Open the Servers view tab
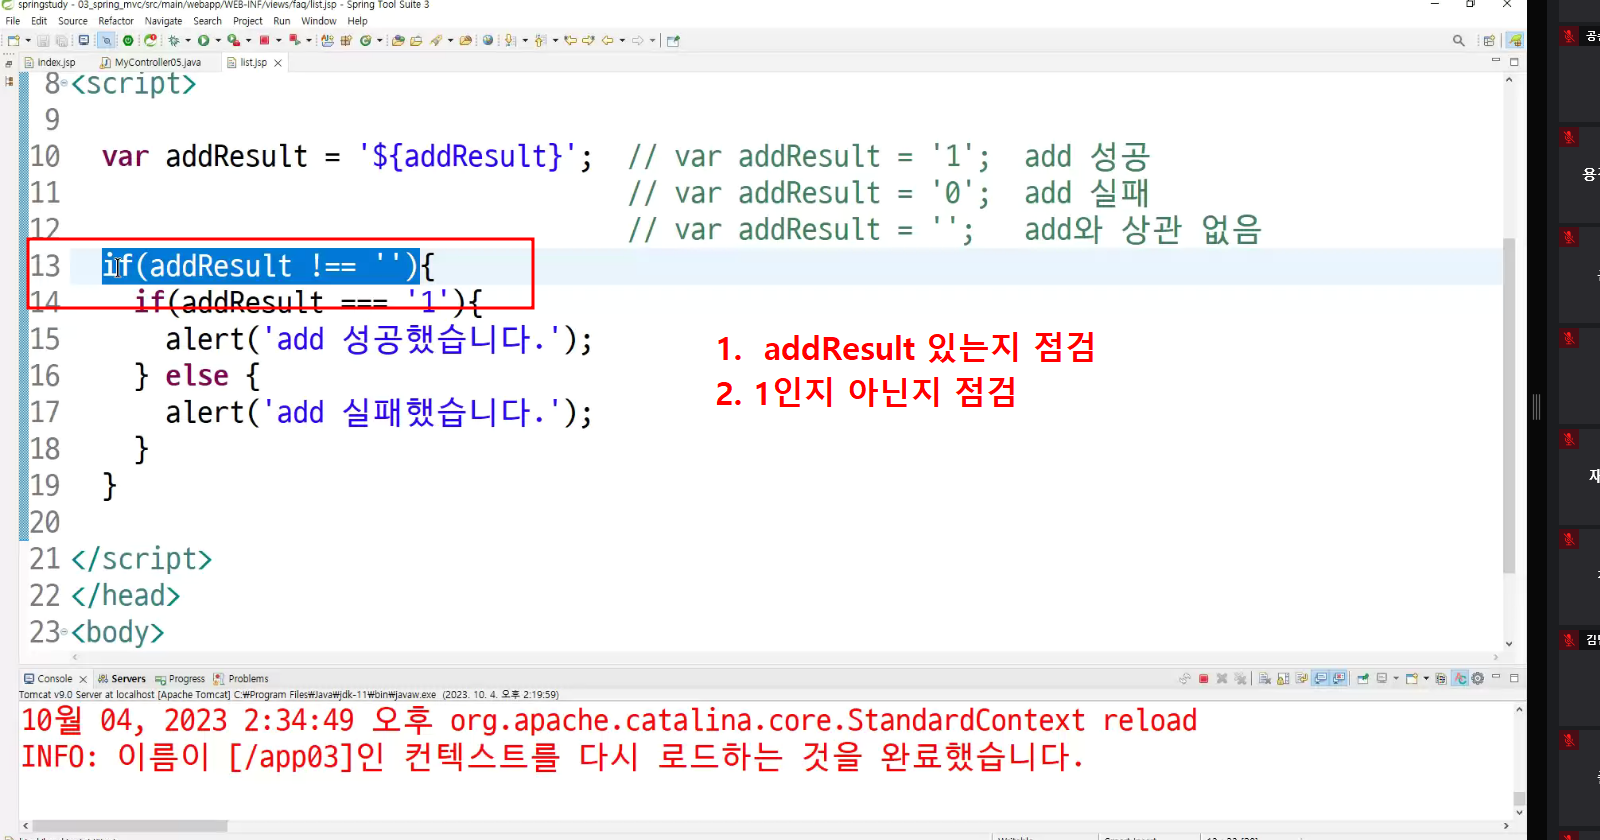This screenshot has width=1600, height=840. 122,679
